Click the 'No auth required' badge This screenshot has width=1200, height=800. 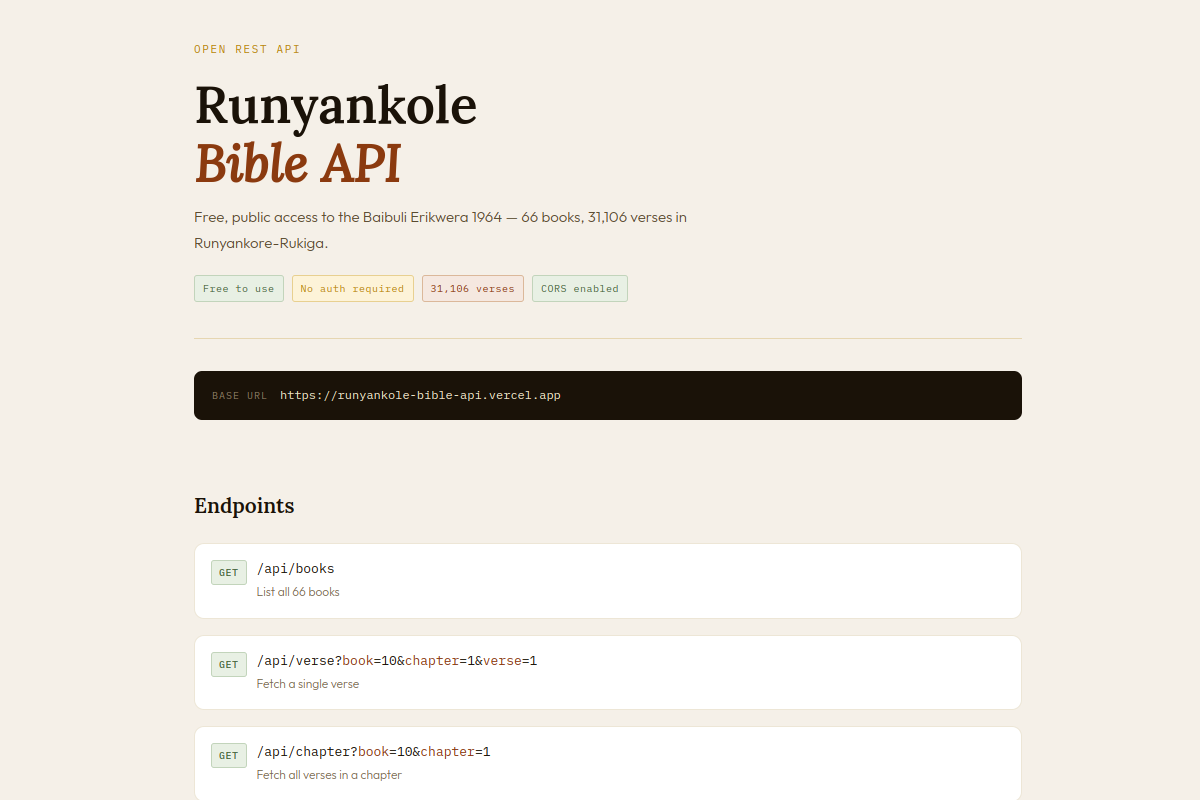tap(352, 288)
